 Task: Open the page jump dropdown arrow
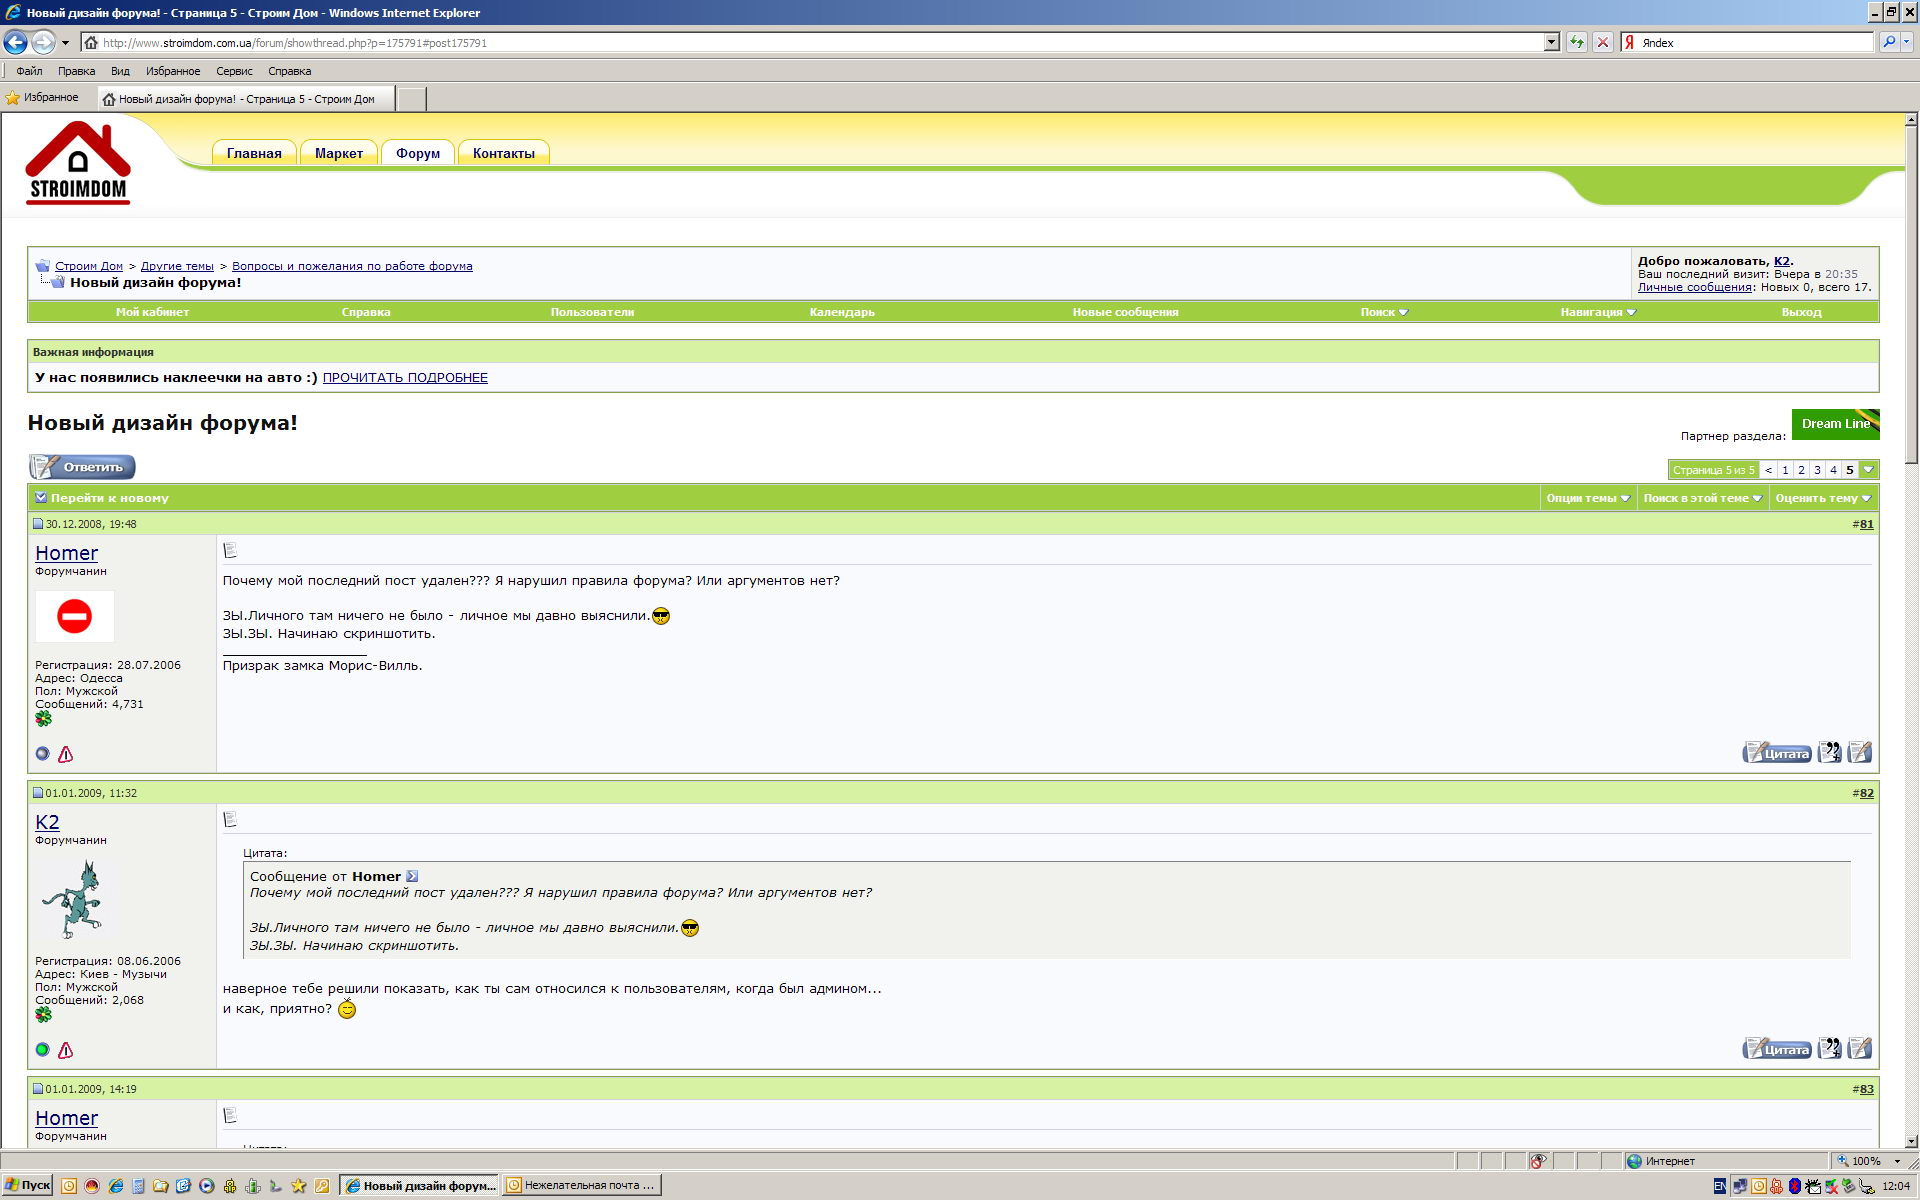click(1869, 470)
